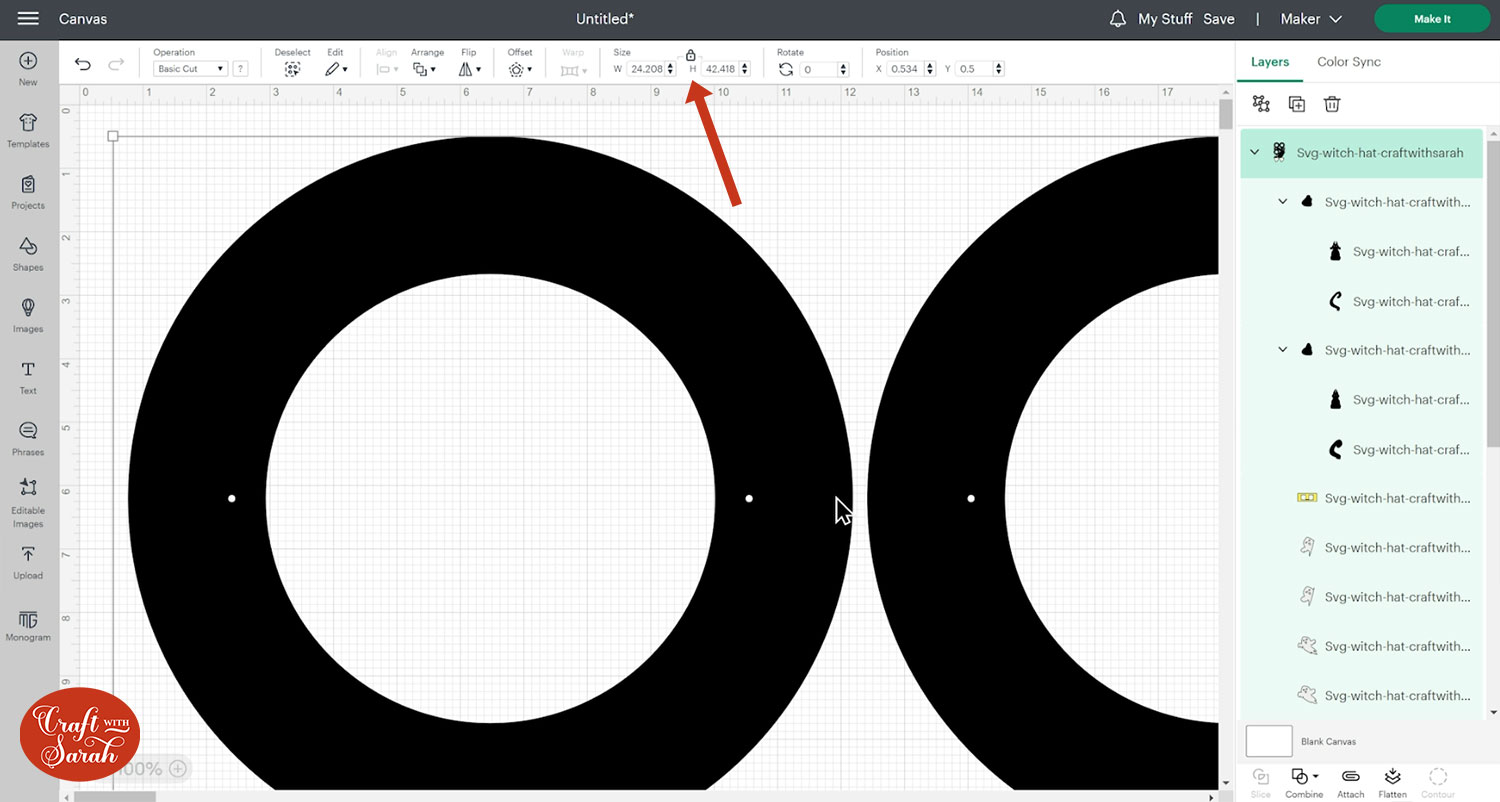Screen dimensions: 1500x802
Task: Open the Images library
Action: (28, 315)
